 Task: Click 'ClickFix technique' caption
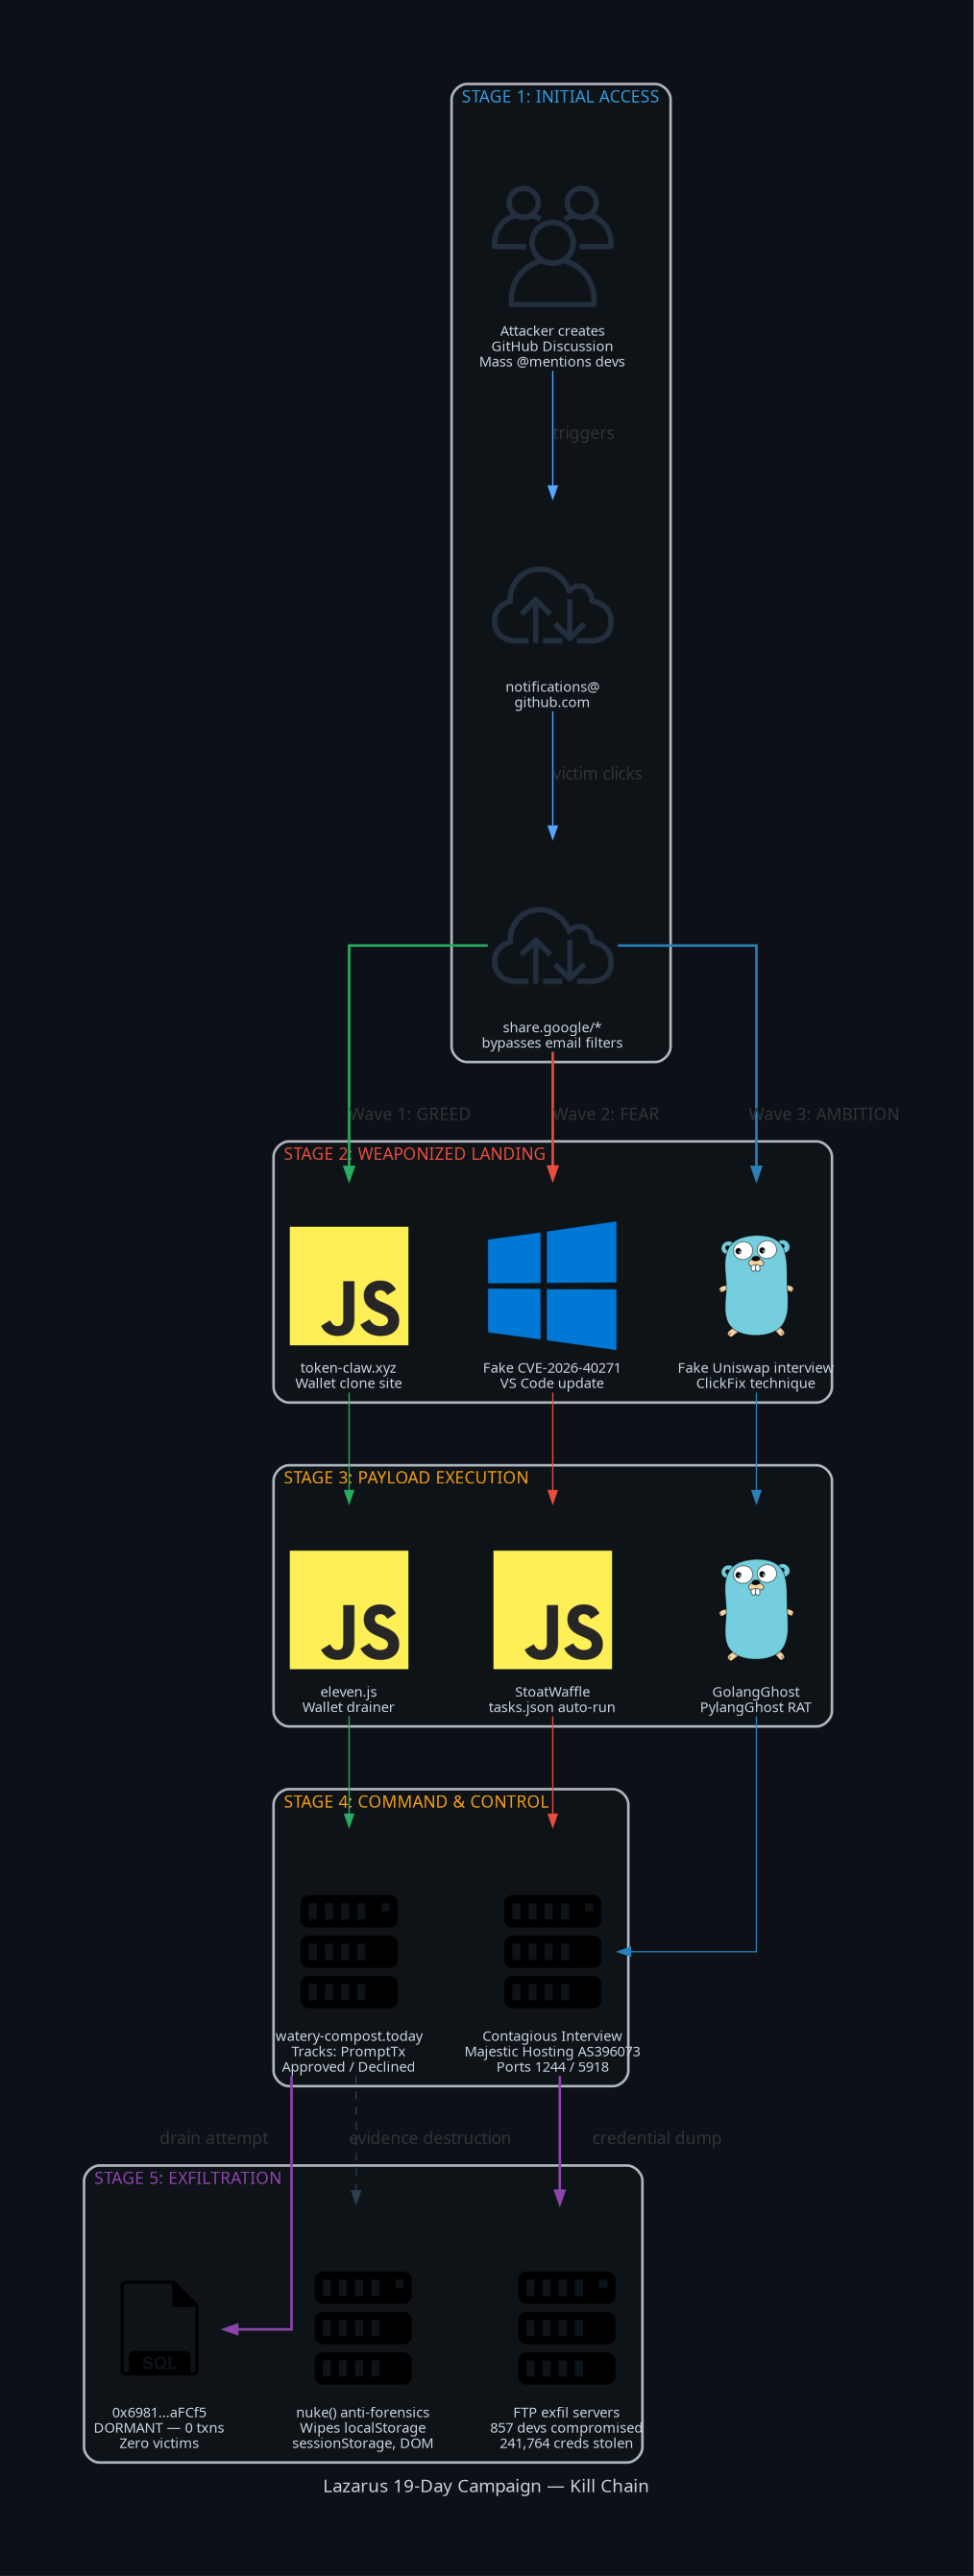(756, 1384)
